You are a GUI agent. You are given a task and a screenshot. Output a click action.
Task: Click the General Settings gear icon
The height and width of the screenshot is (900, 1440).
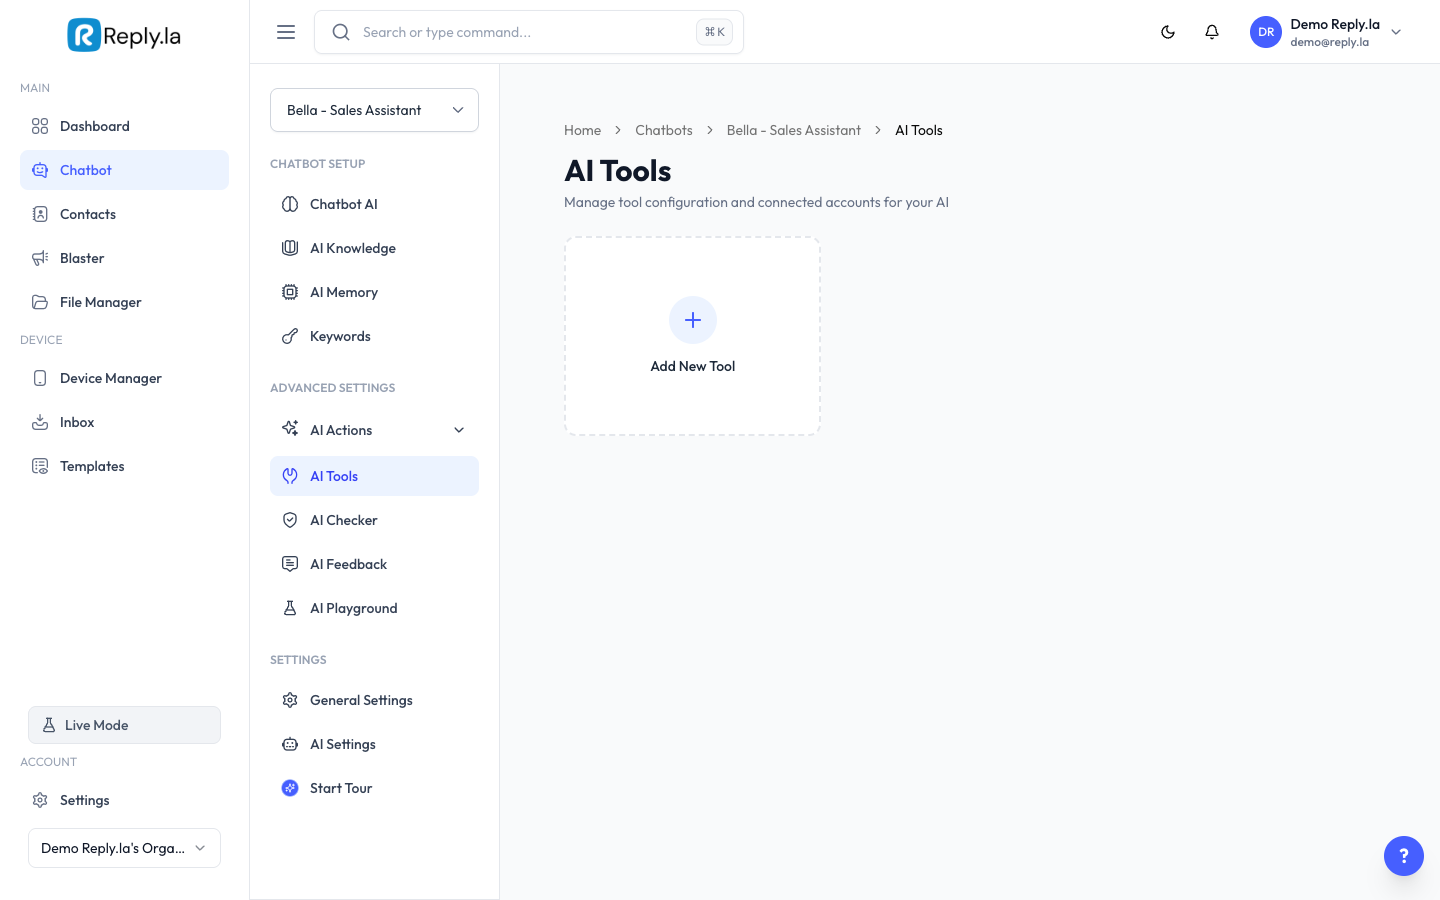[290, 700]
